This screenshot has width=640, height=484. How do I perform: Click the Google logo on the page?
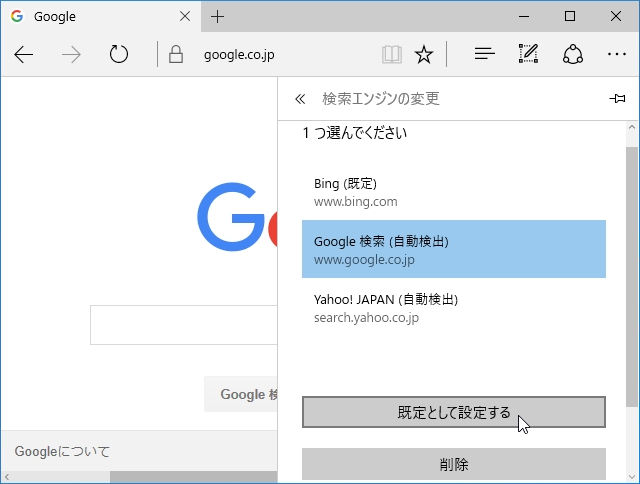[x=237, y=217]
